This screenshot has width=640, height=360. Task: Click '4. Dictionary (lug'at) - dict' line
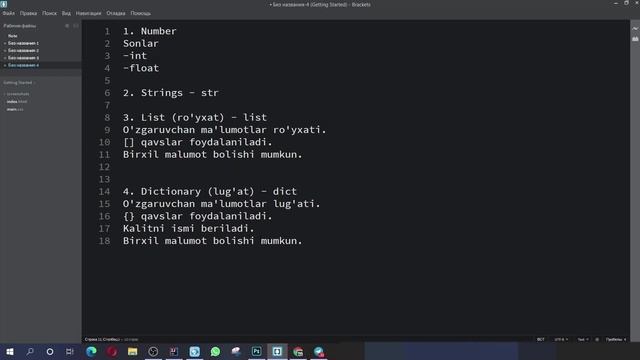coord(210,191)
